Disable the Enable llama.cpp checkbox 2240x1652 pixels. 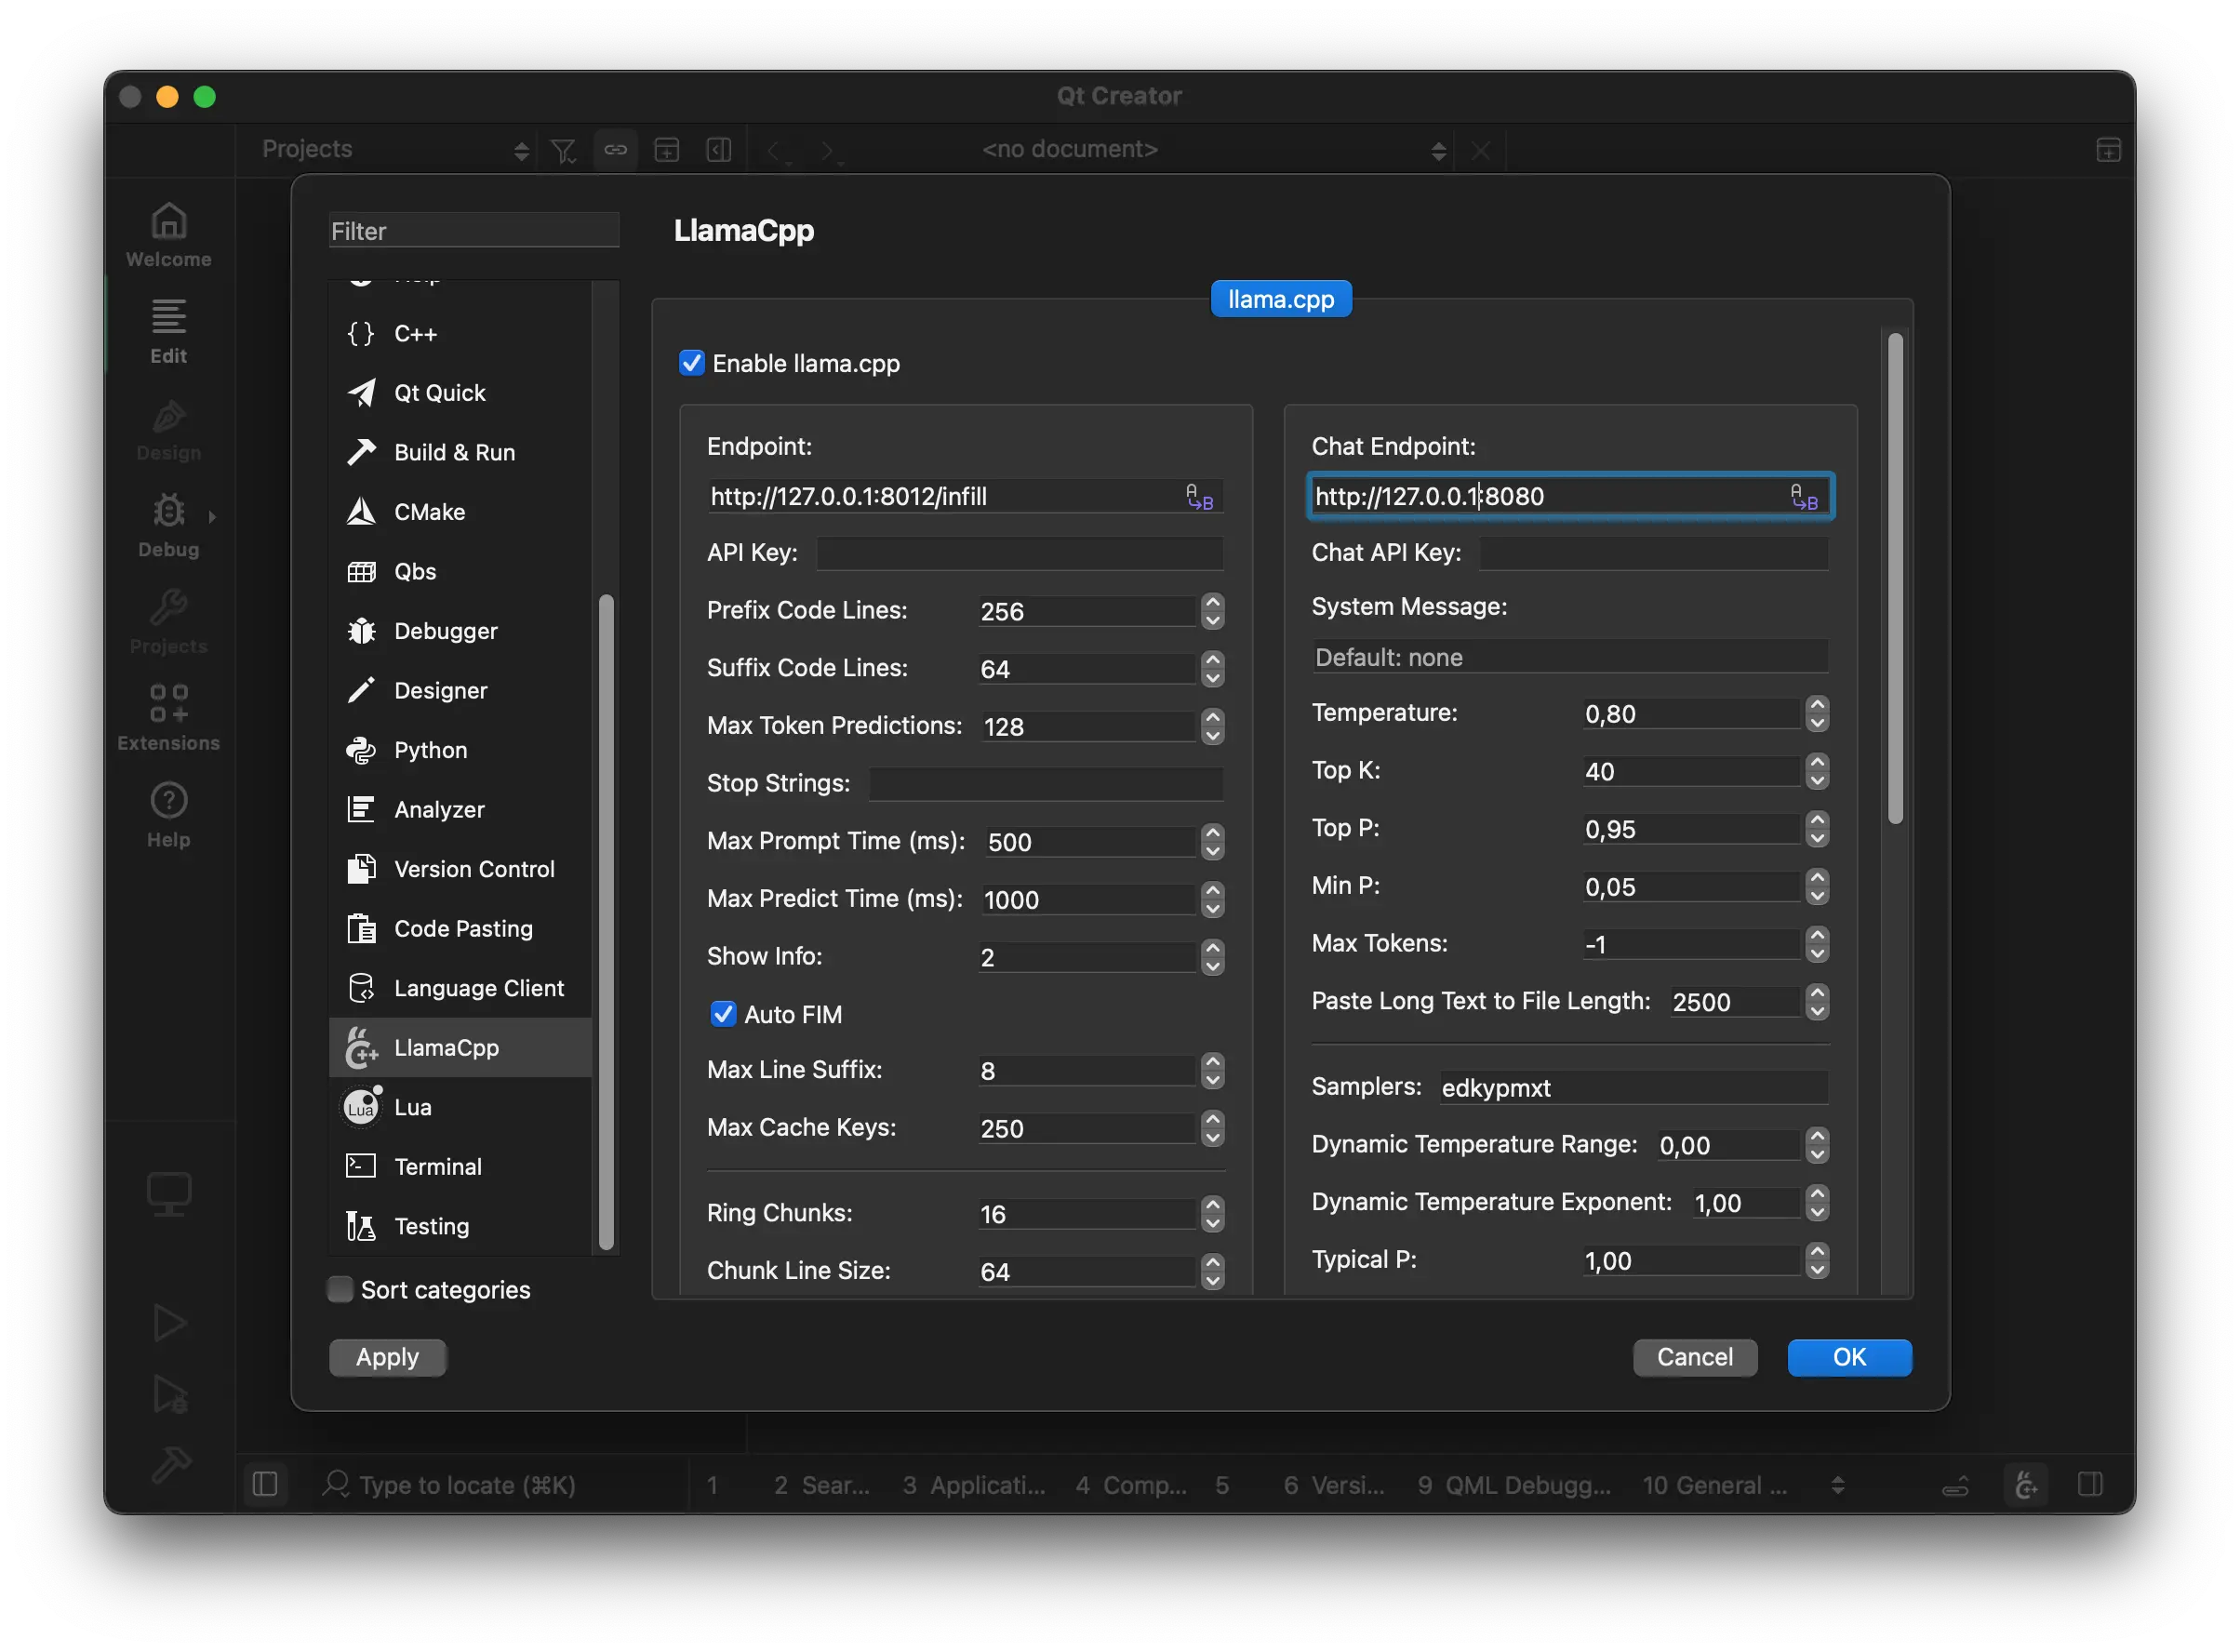pos(692,363)
